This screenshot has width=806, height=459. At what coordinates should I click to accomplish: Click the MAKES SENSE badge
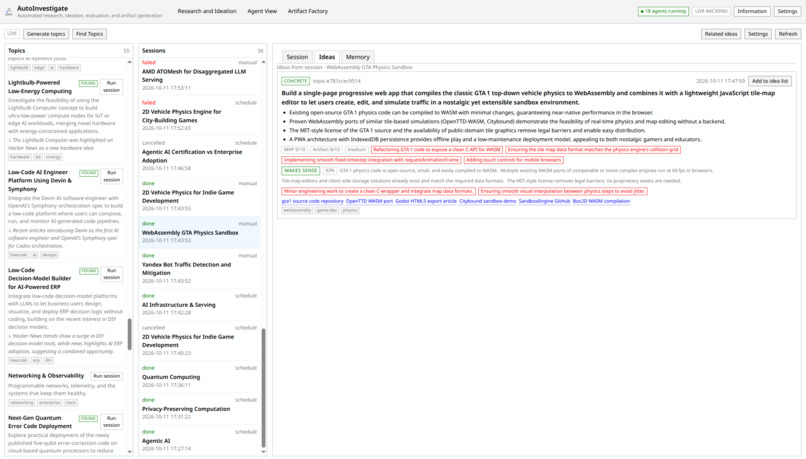coord(301,170)
